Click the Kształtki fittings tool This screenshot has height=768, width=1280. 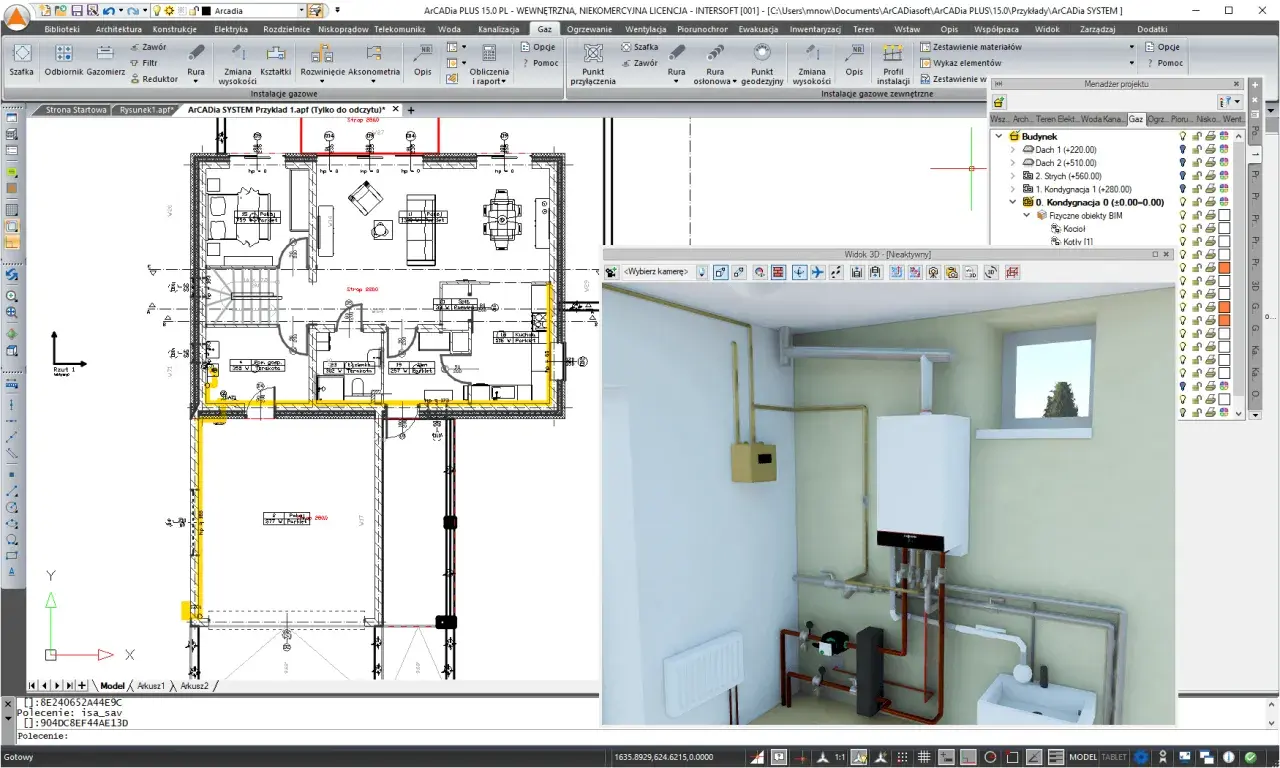coord(275,60)
